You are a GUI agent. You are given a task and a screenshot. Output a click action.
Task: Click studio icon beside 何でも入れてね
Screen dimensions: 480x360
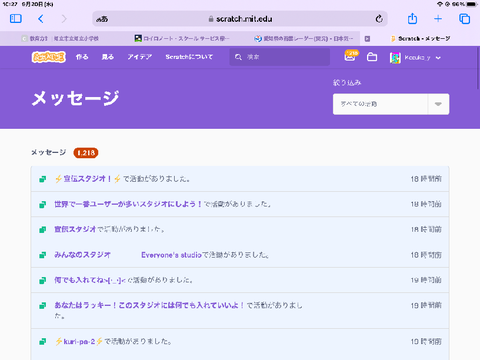[43, 280]
